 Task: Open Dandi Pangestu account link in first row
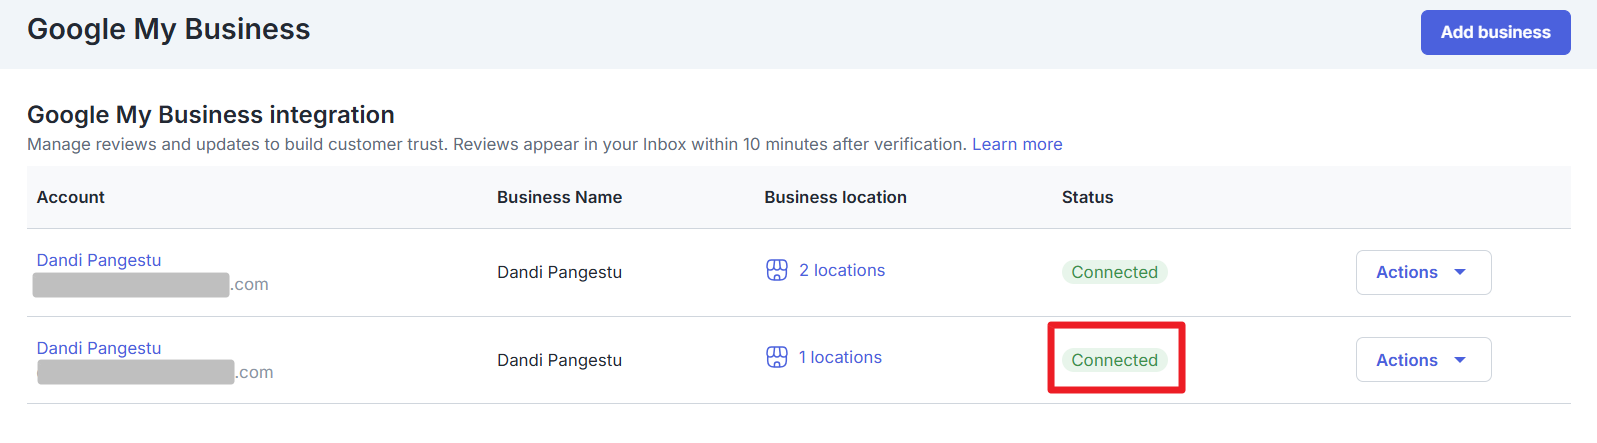[99, 260]
